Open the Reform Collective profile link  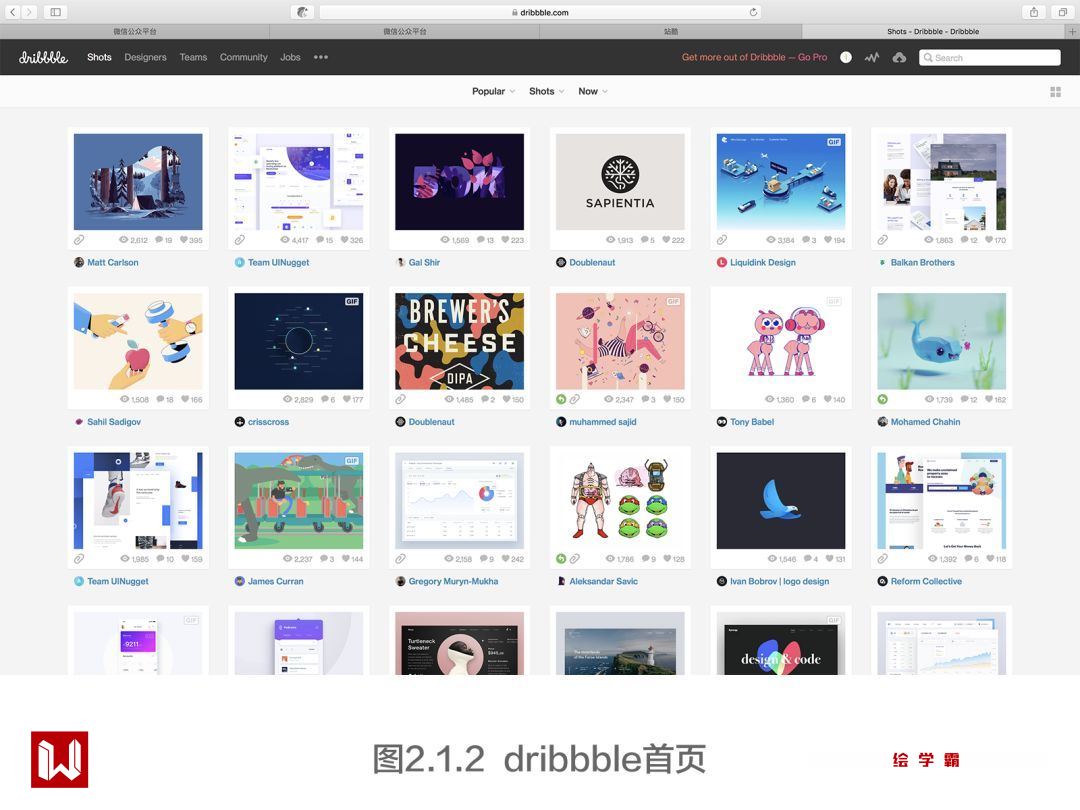pos(926,581)
